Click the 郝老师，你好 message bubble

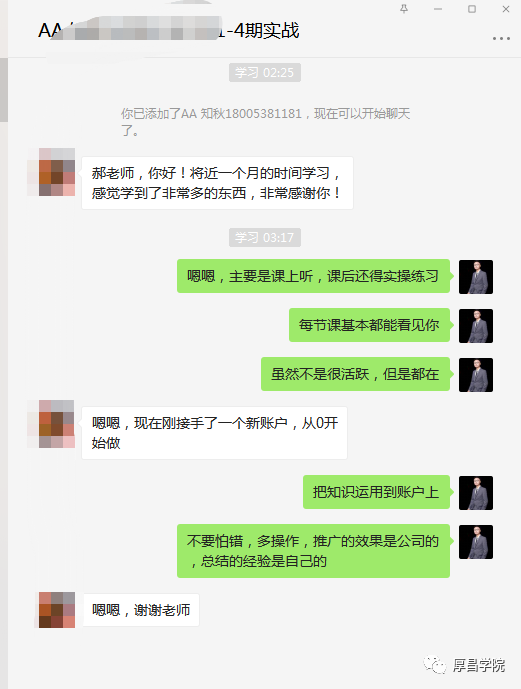point(217,183)
